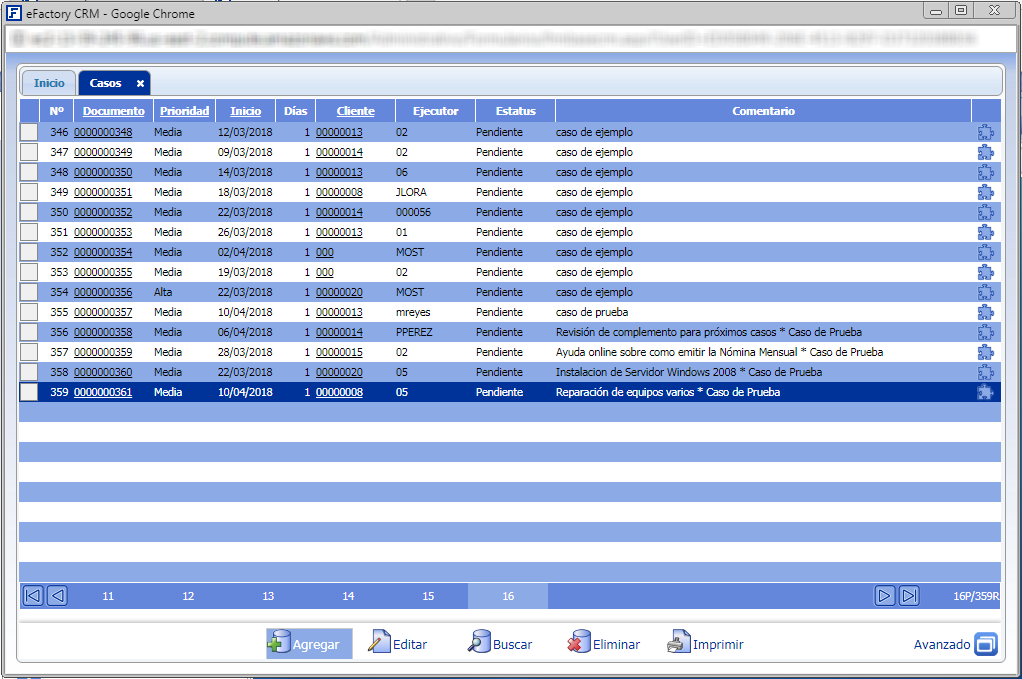This screenshot has height=679, width=1022.
Task: Sort by the Inicio column header
Action: [x=245, y=111]
